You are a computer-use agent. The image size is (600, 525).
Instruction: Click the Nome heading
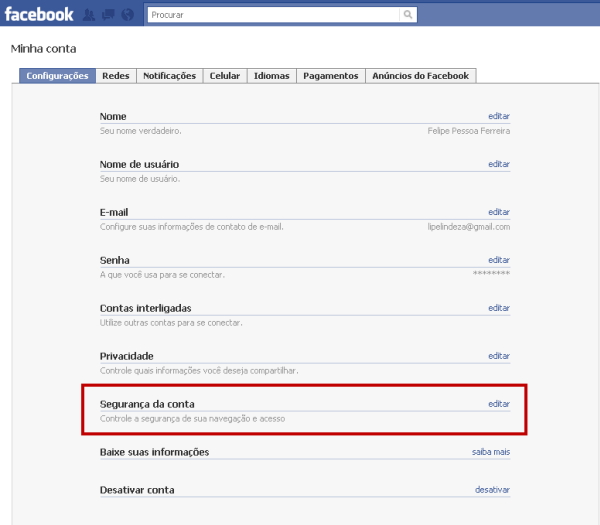pos(113,116)
